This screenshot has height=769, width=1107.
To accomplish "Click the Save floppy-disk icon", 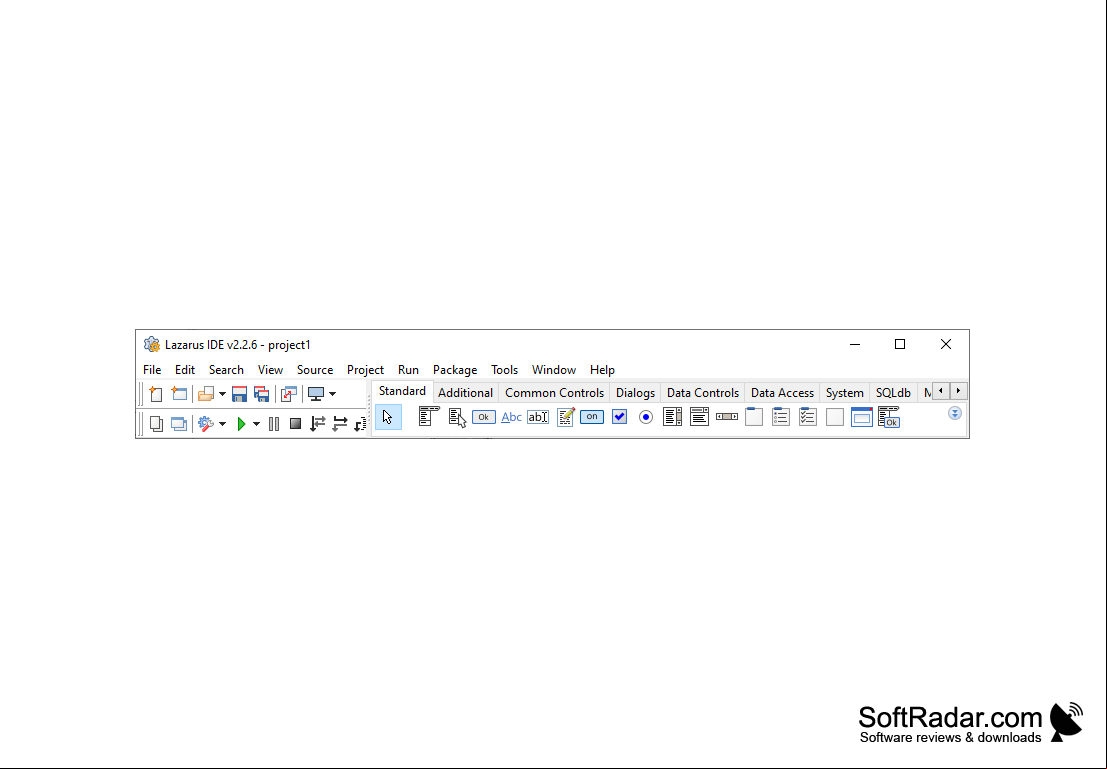I will click(239, 394).
